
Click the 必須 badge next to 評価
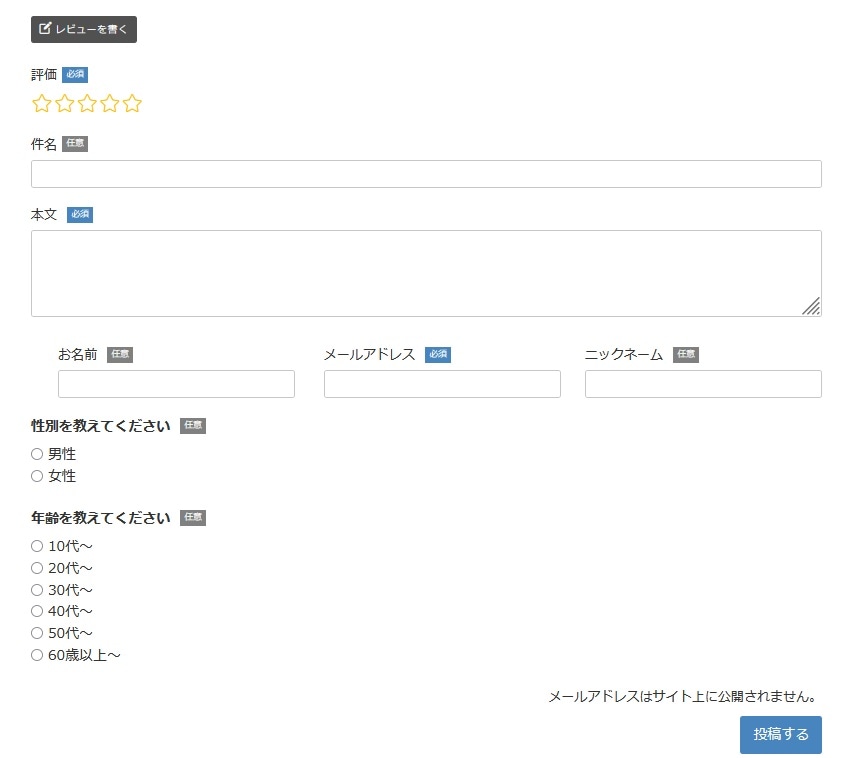pyautogui.click(x=75, y=74)
